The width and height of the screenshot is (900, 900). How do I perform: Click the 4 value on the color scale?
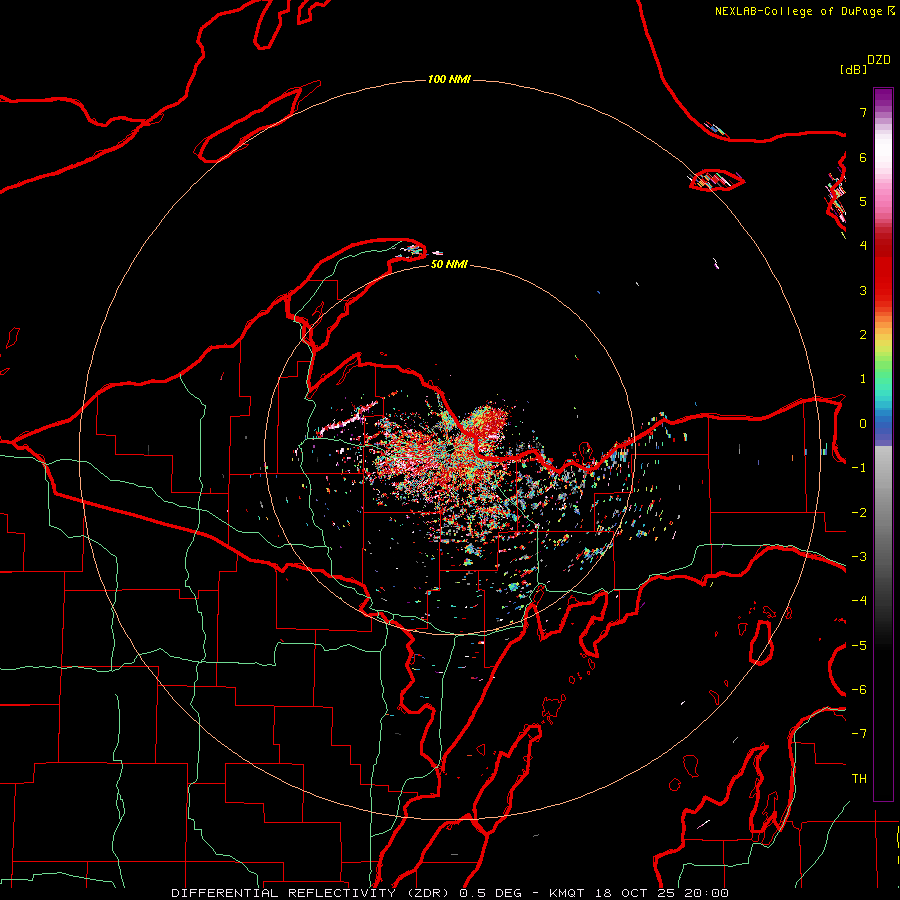[863, 246]
